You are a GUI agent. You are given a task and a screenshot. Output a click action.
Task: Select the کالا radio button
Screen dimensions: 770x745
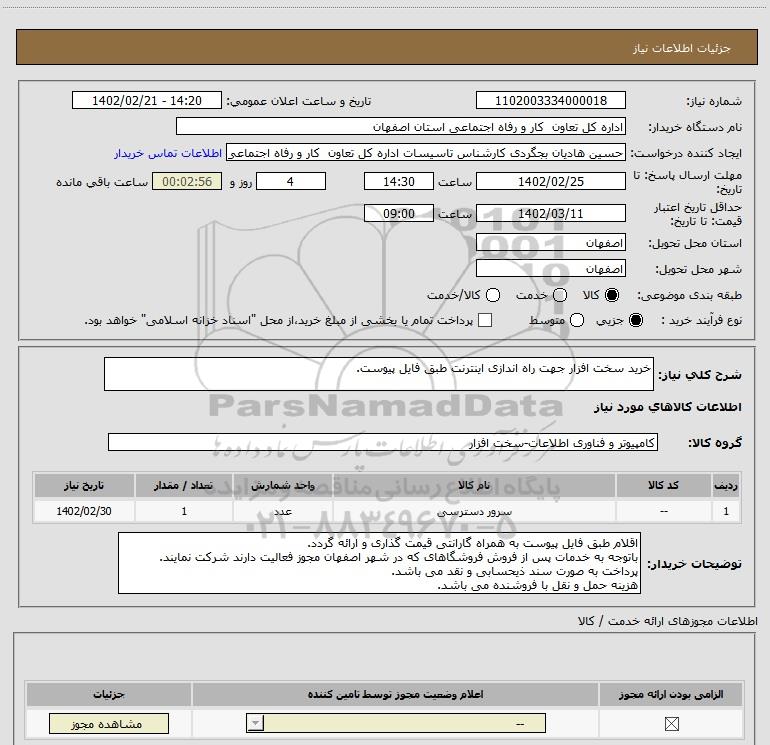point(612,295)
